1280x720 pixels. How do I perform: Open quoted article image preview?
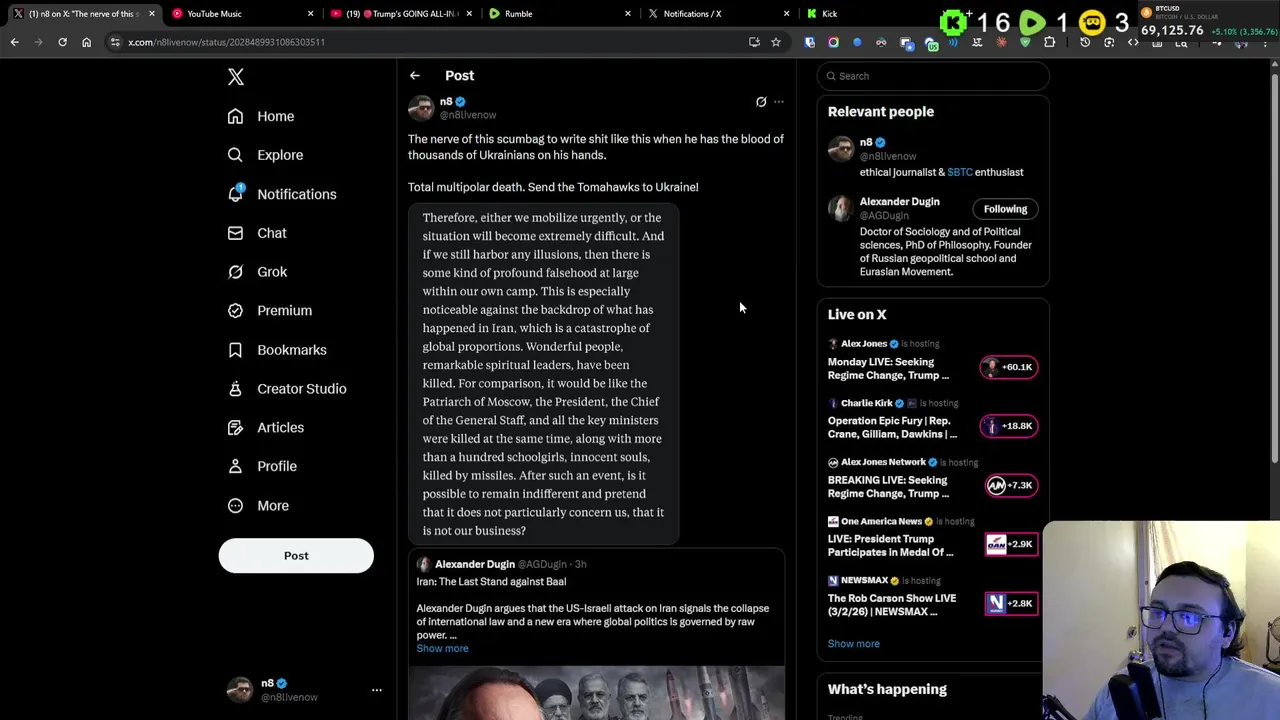pos(596,692)
